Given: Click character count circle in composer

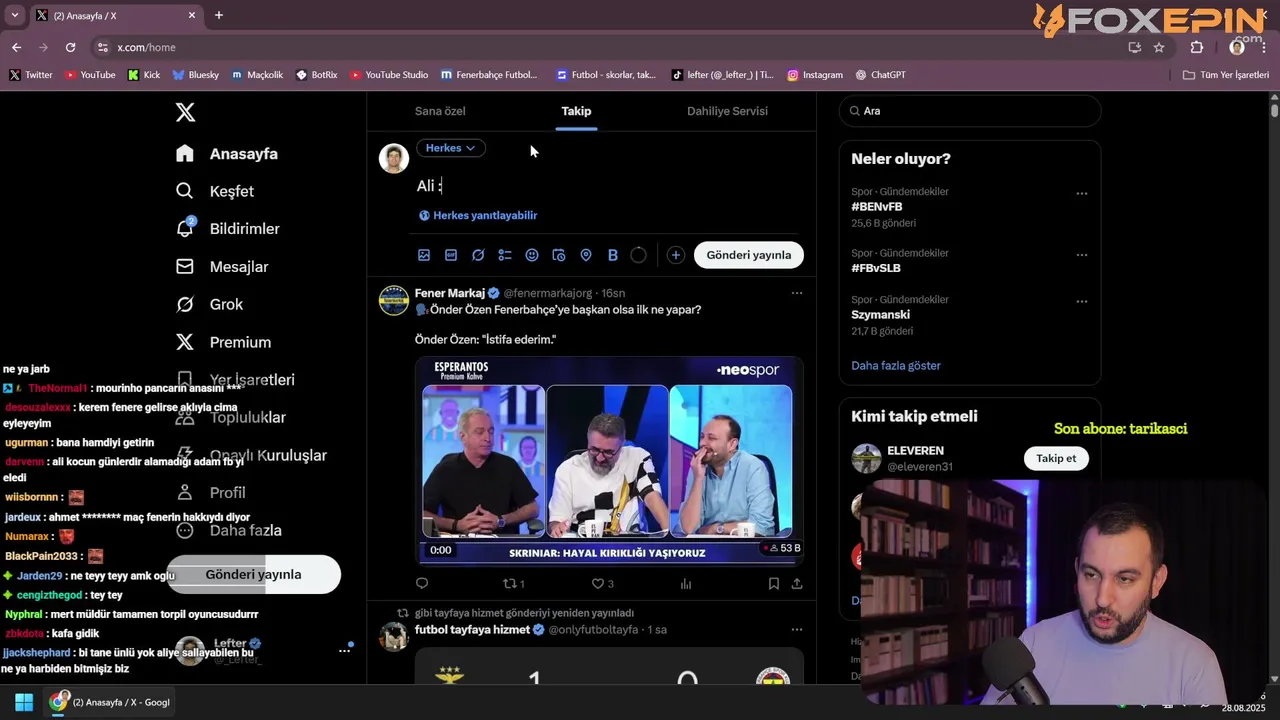Looking at the screenshot, I should [639, 255].
